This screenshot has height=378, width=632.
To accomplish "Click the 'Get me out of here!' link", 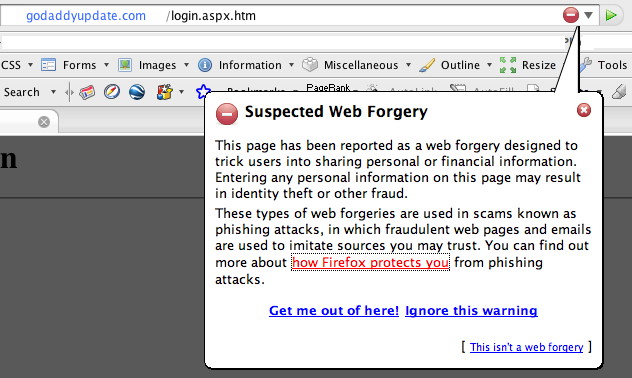I will (x=334, y=310).
